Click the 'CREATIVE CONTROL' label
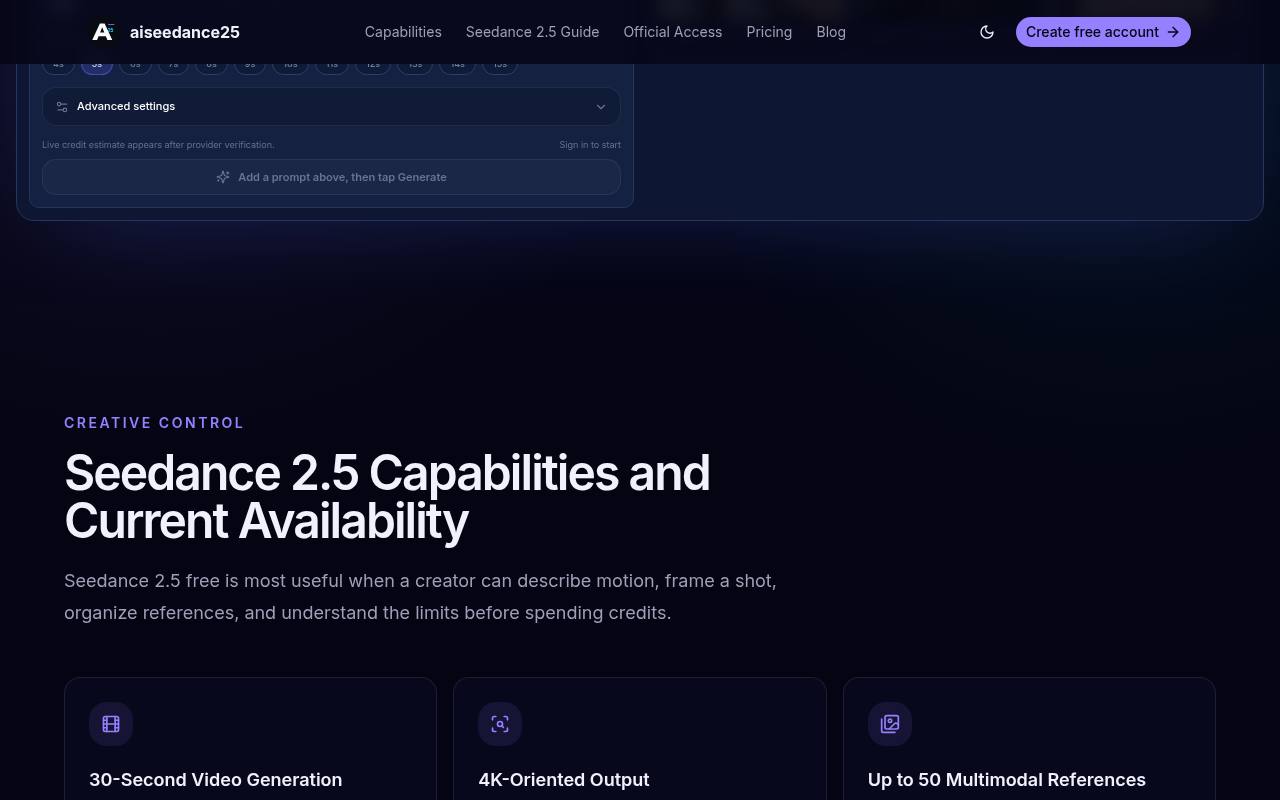Image resolution: width=1280 pixels, height=800 pixels. [154, 423]
